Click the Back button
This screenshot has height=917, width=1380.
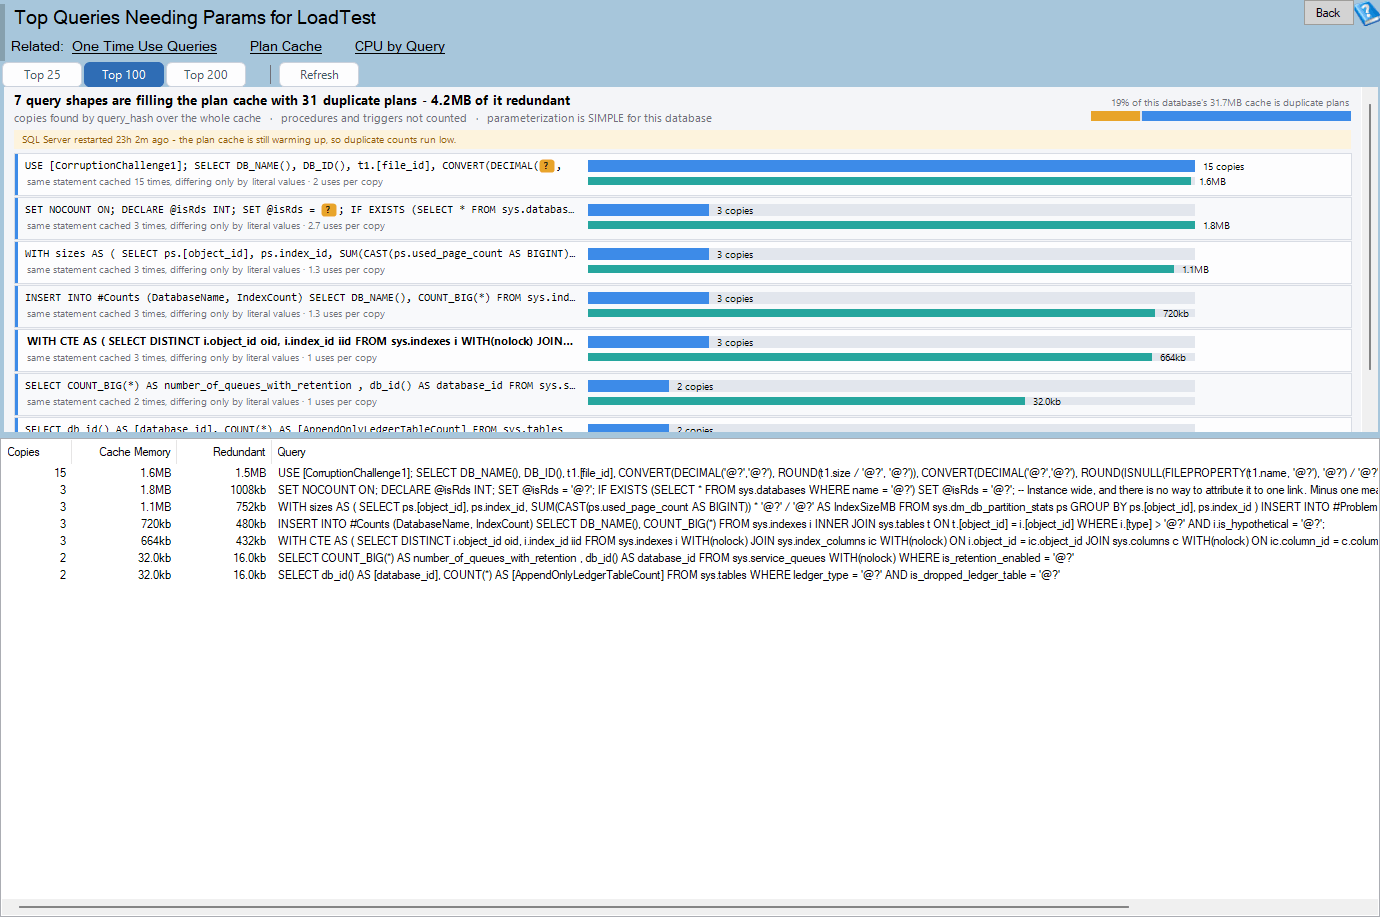pos(1328,13)
